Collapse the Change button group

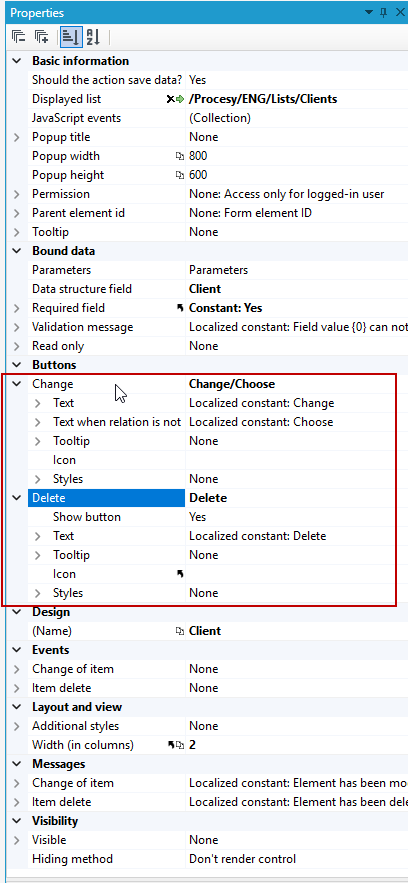coord(17,384)
